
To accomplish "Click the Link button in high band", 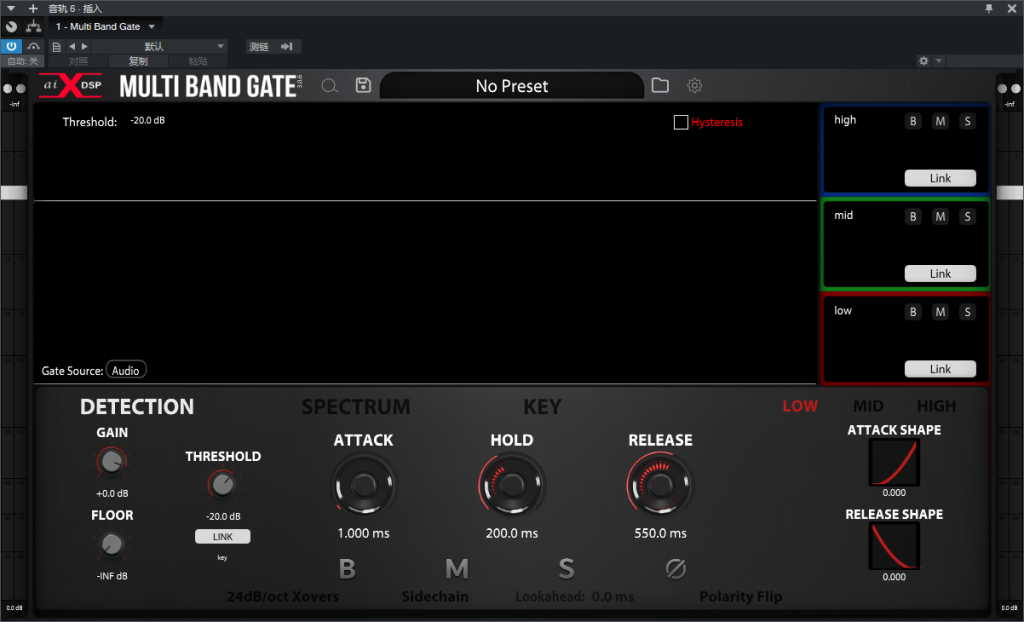I will point(940,178).
